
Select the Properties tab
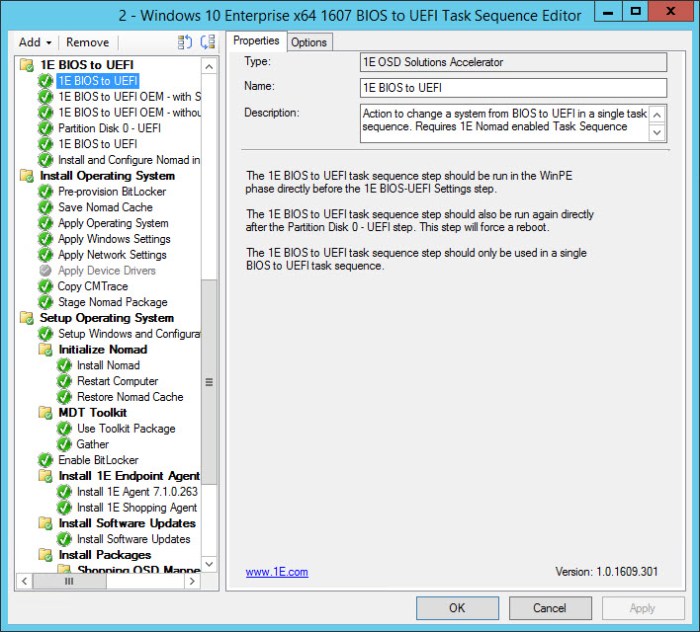(256, 41)
